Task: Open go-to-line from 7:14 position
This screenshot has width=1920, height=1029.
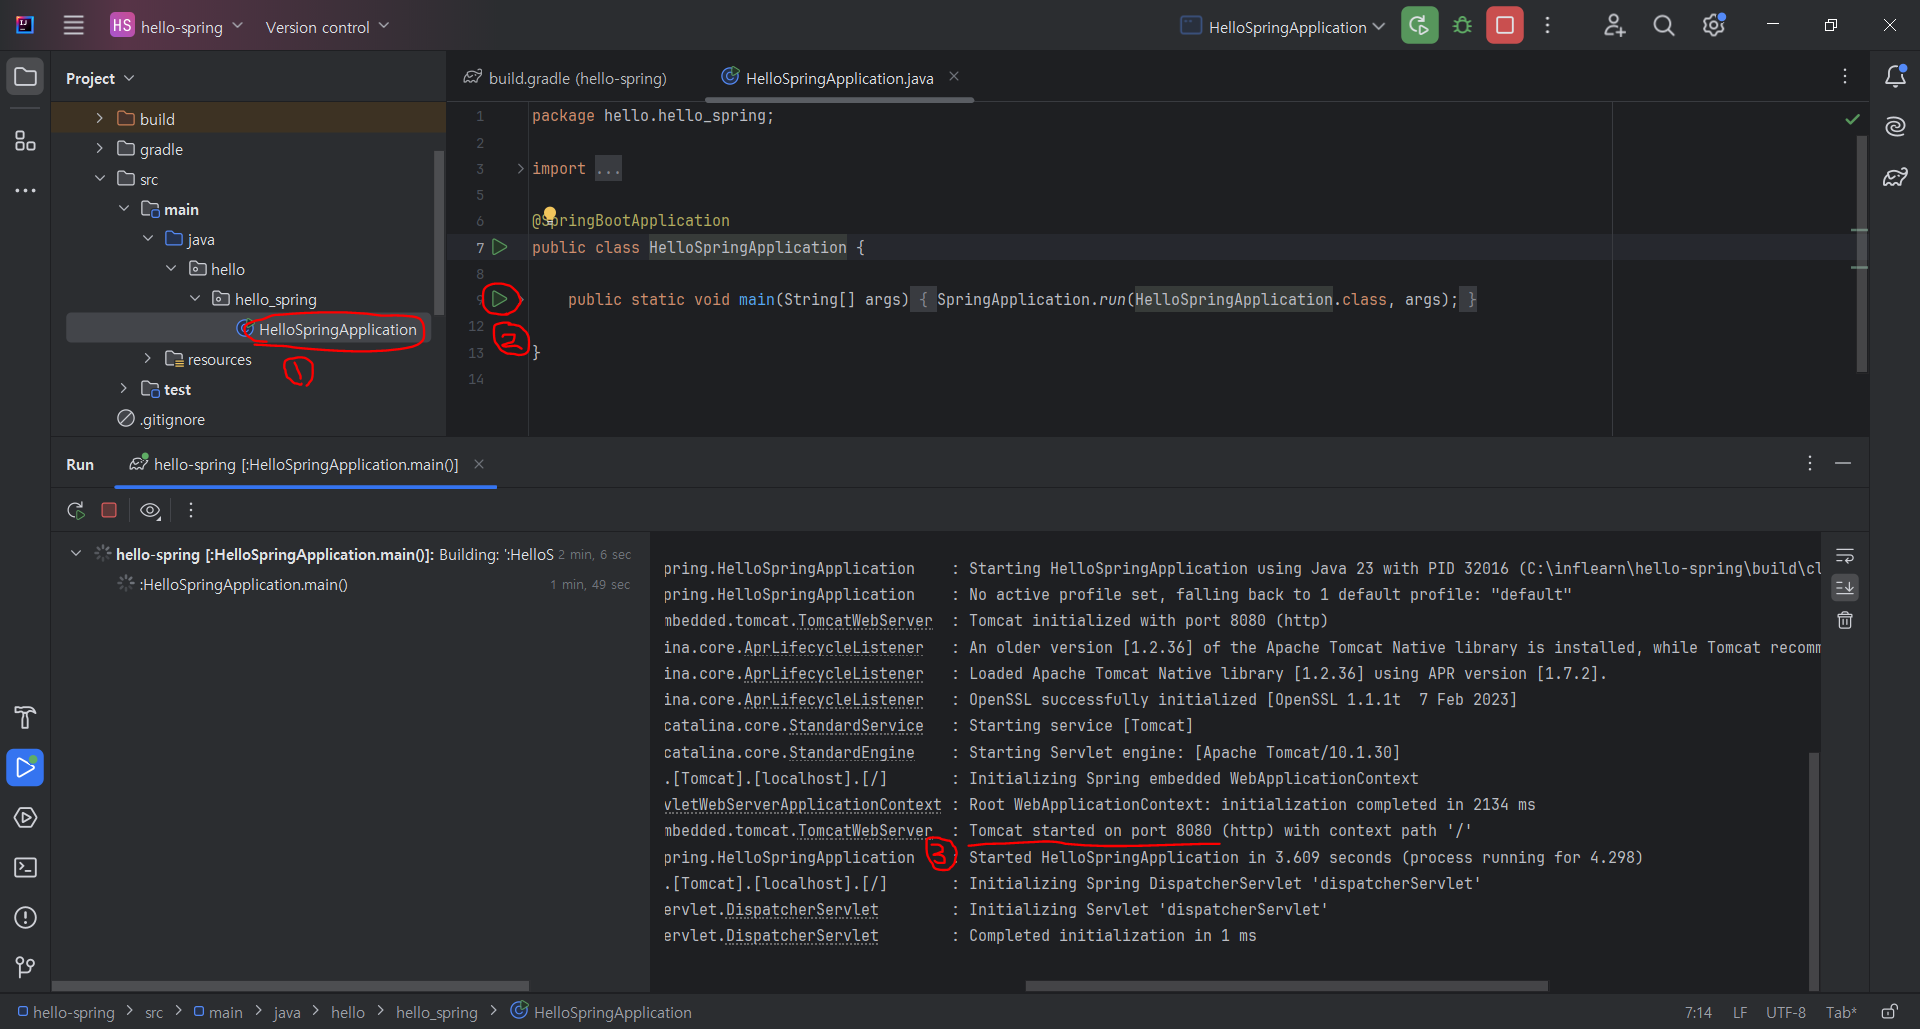Action: point(1698,1012)
